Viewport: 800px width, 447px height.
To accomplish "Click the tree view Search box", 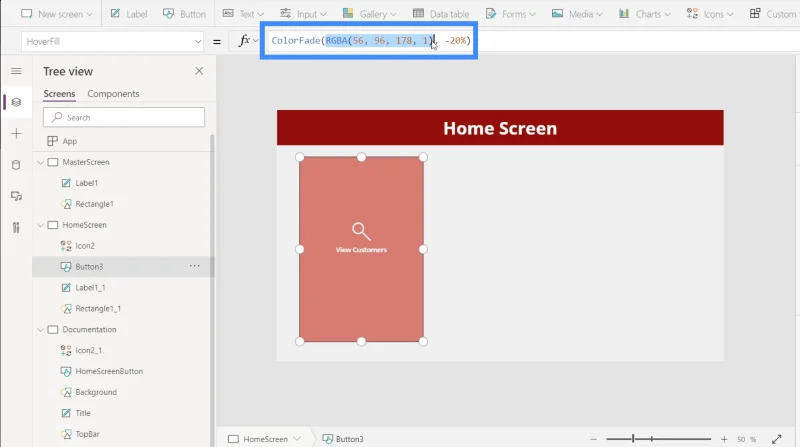I will point(124,117).
